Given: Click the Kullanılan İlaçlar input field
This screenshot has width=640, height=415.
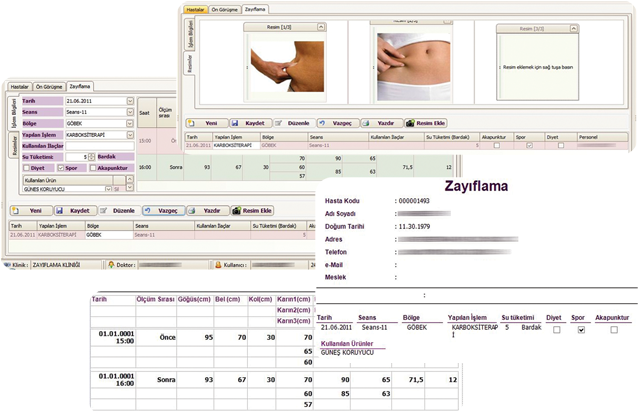Looking at the screenshot, I should pyautogui.click(x=98, y=145).
